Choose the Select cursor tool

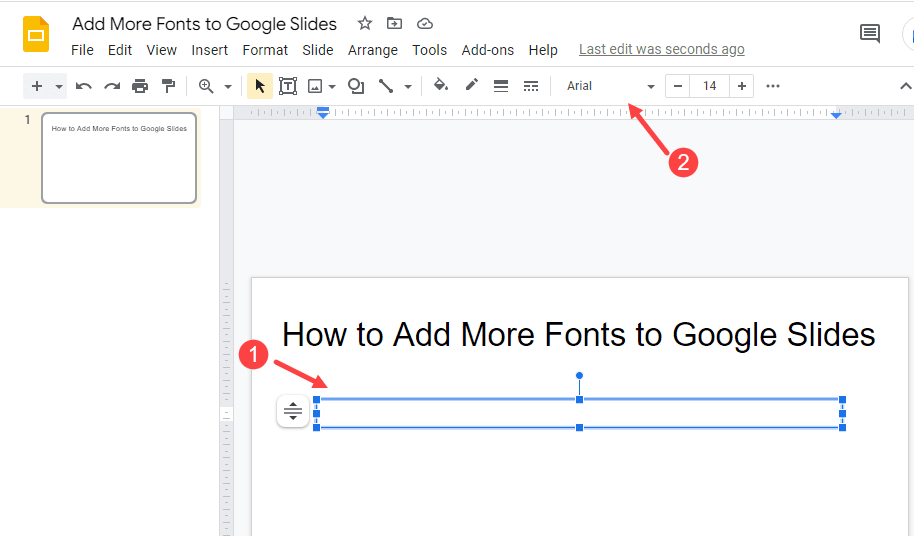click(x=260, y=86)
